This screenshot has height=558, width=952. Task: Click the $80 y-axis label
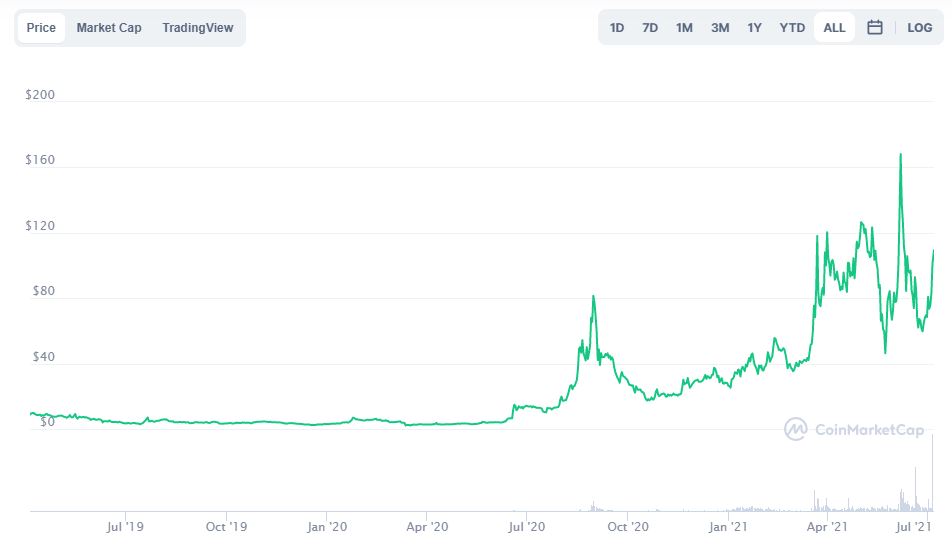(x=40, y=292)
